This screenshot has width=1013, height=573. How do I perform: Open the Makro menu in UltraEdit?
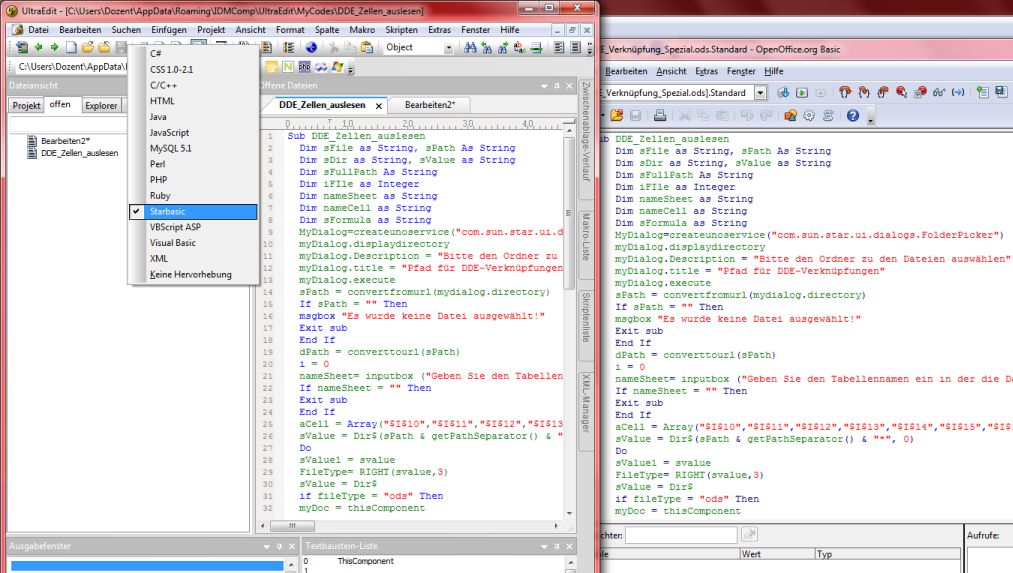[362, 30]
